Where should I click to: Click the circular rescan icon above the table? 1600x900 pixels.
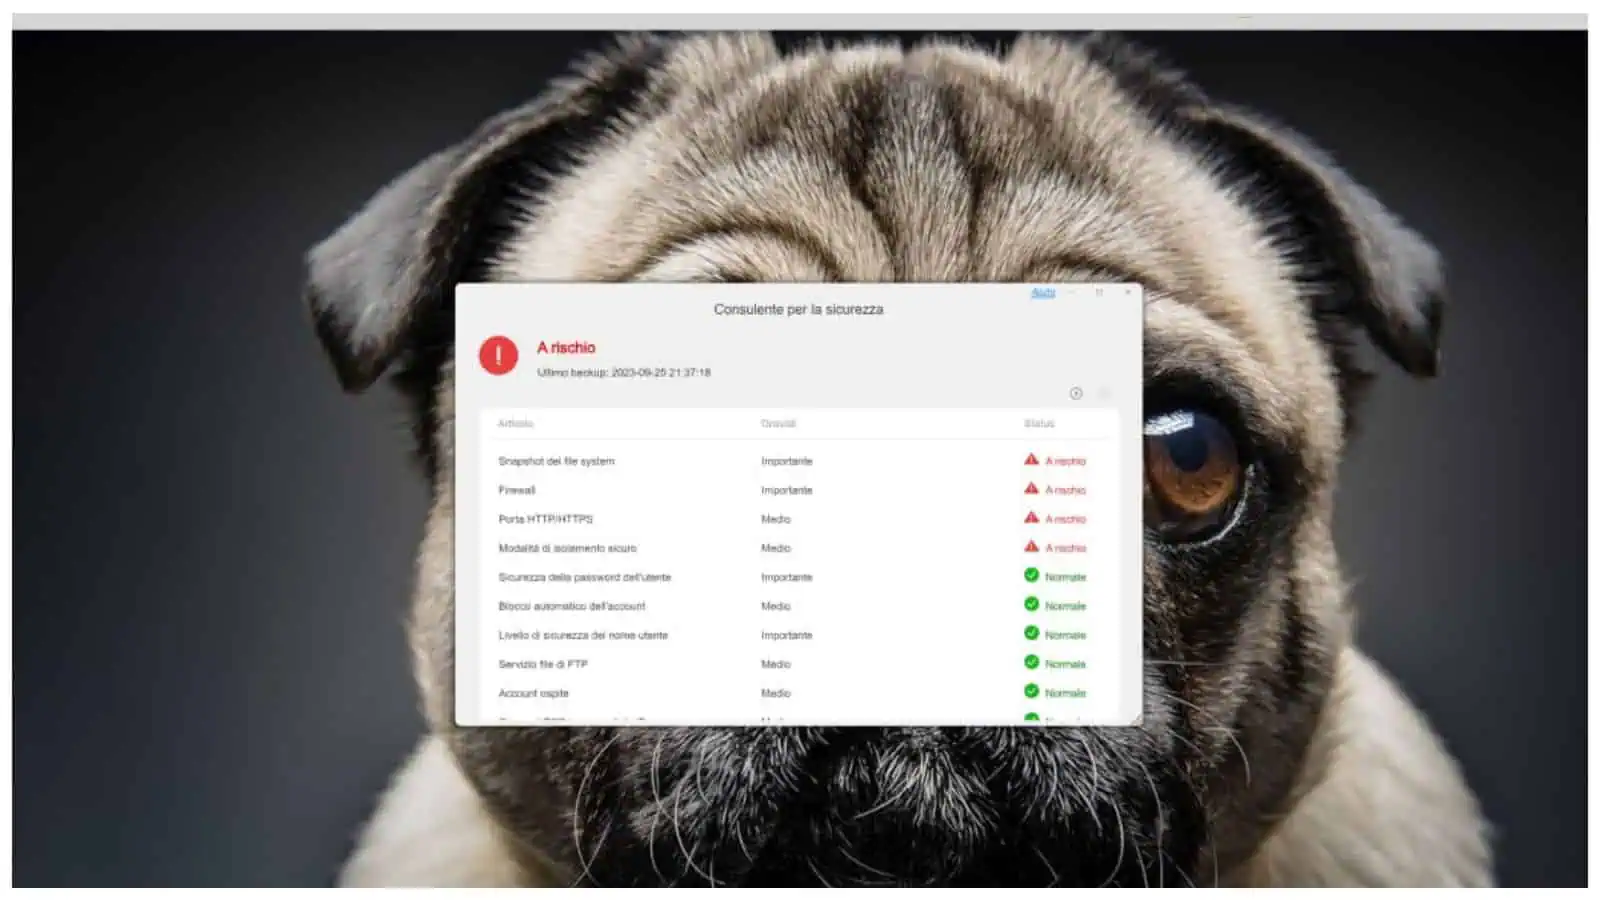pos(1076,393)
